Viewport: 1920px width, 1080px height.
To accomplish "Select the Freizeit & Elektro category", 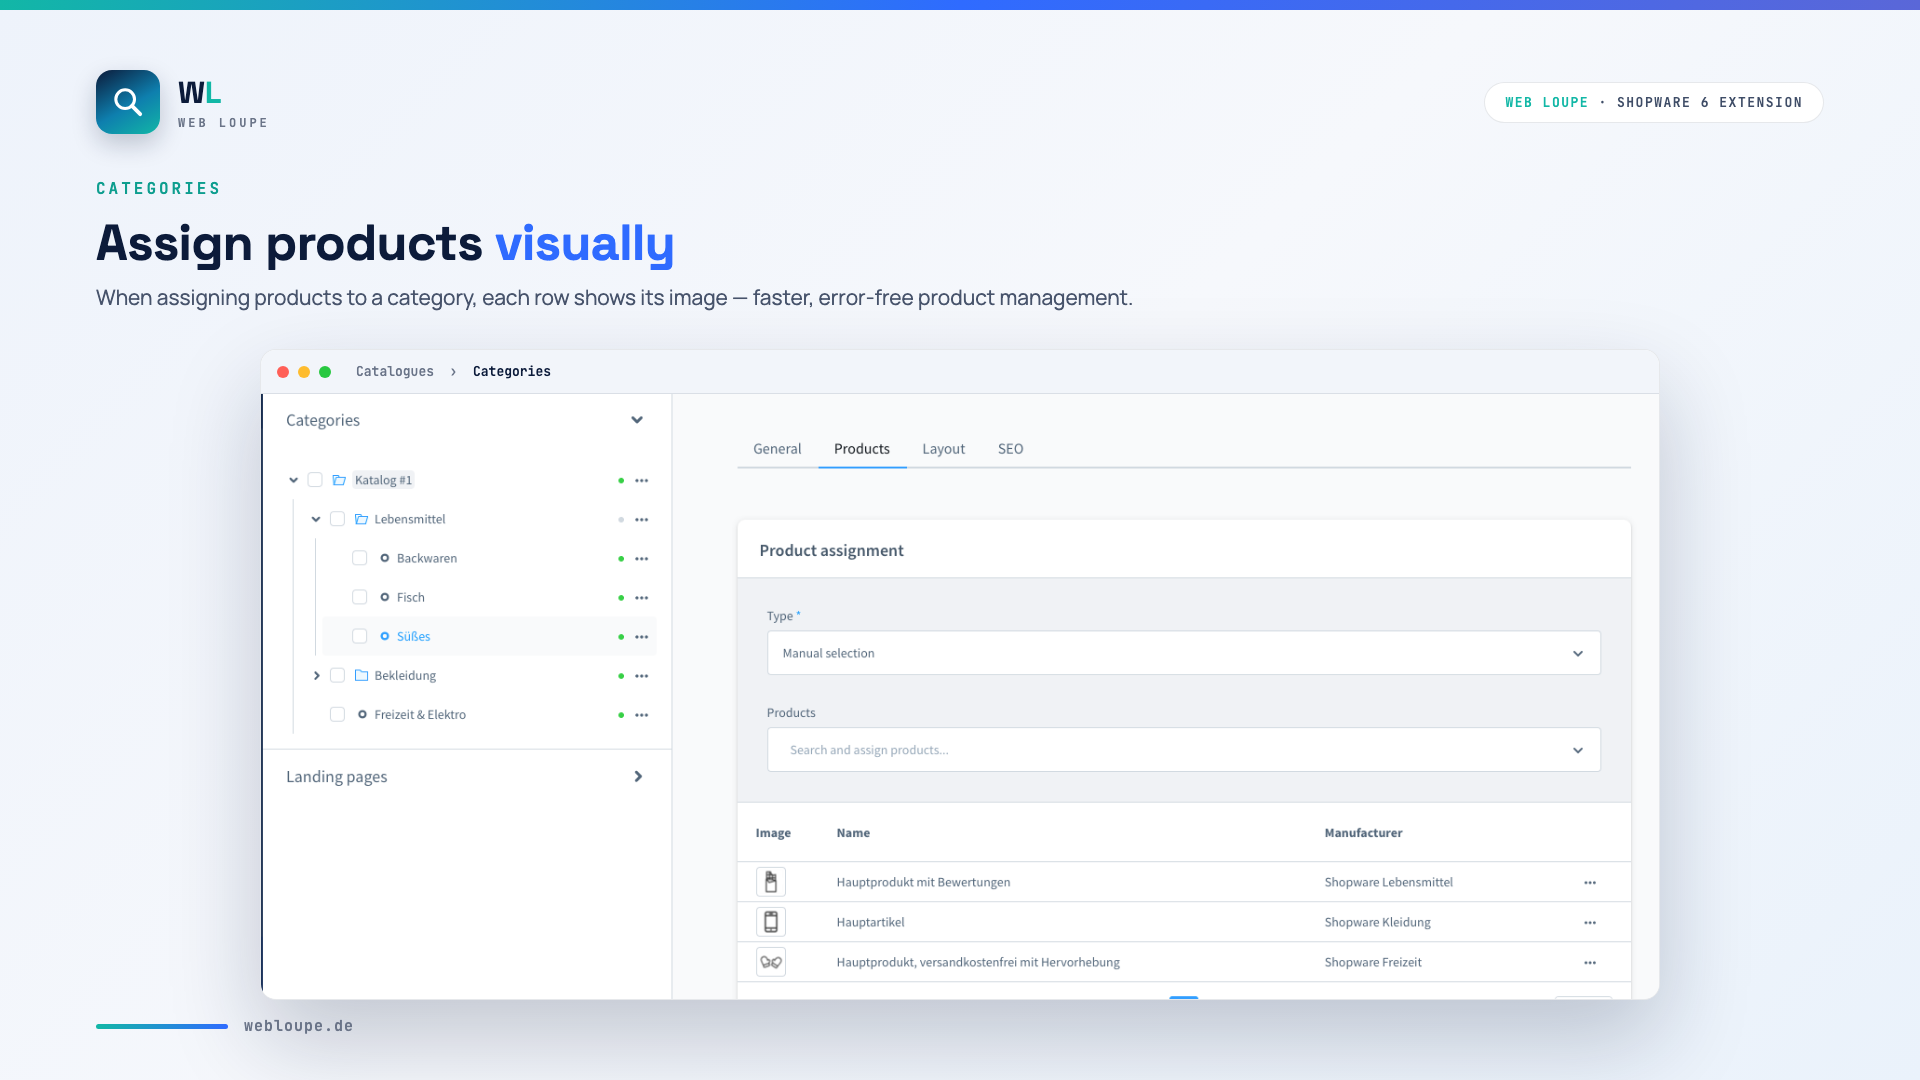I will coord(420,715).
